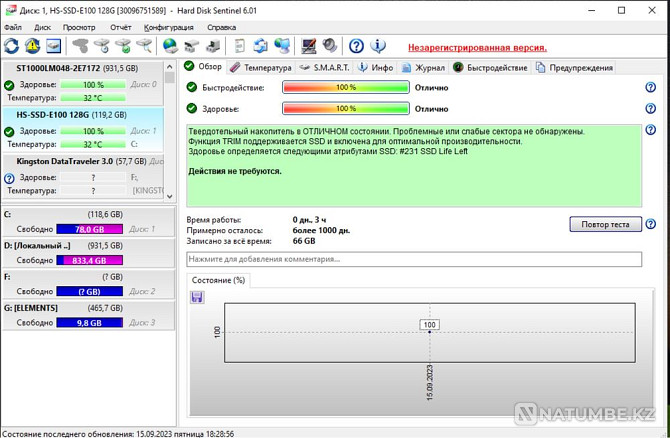Click the globe-over-disk toolbar icon
The image size is (670, 438).
[170, 46]
